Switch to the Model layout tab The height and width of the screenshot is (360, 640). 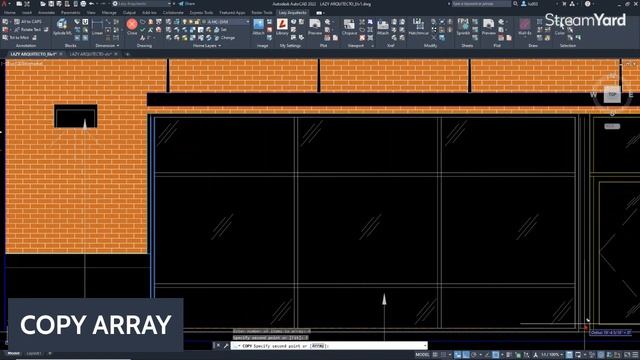(13, 353)
